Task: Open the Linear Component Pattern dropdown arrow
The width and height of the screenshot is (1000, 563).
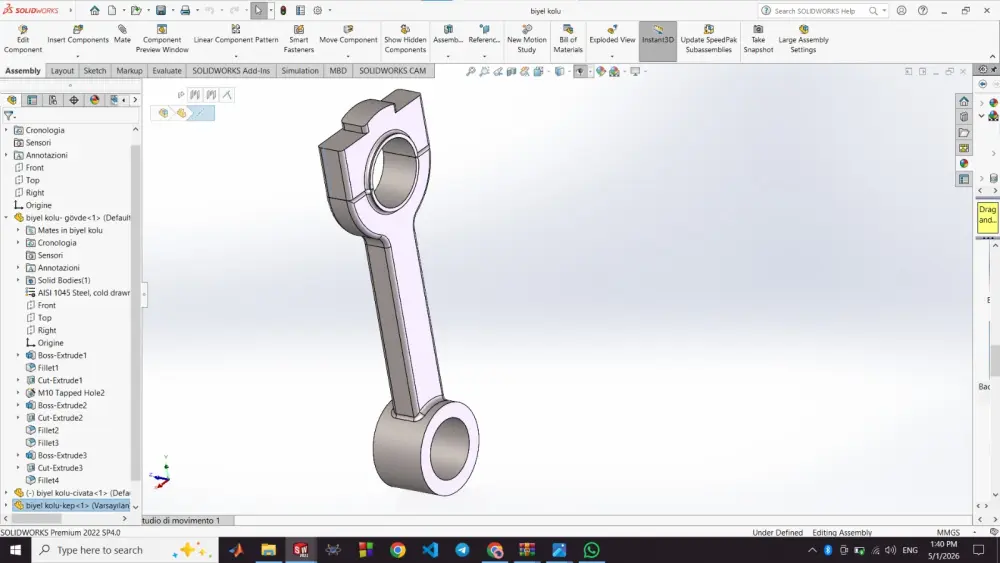Action: click(236, 57)
